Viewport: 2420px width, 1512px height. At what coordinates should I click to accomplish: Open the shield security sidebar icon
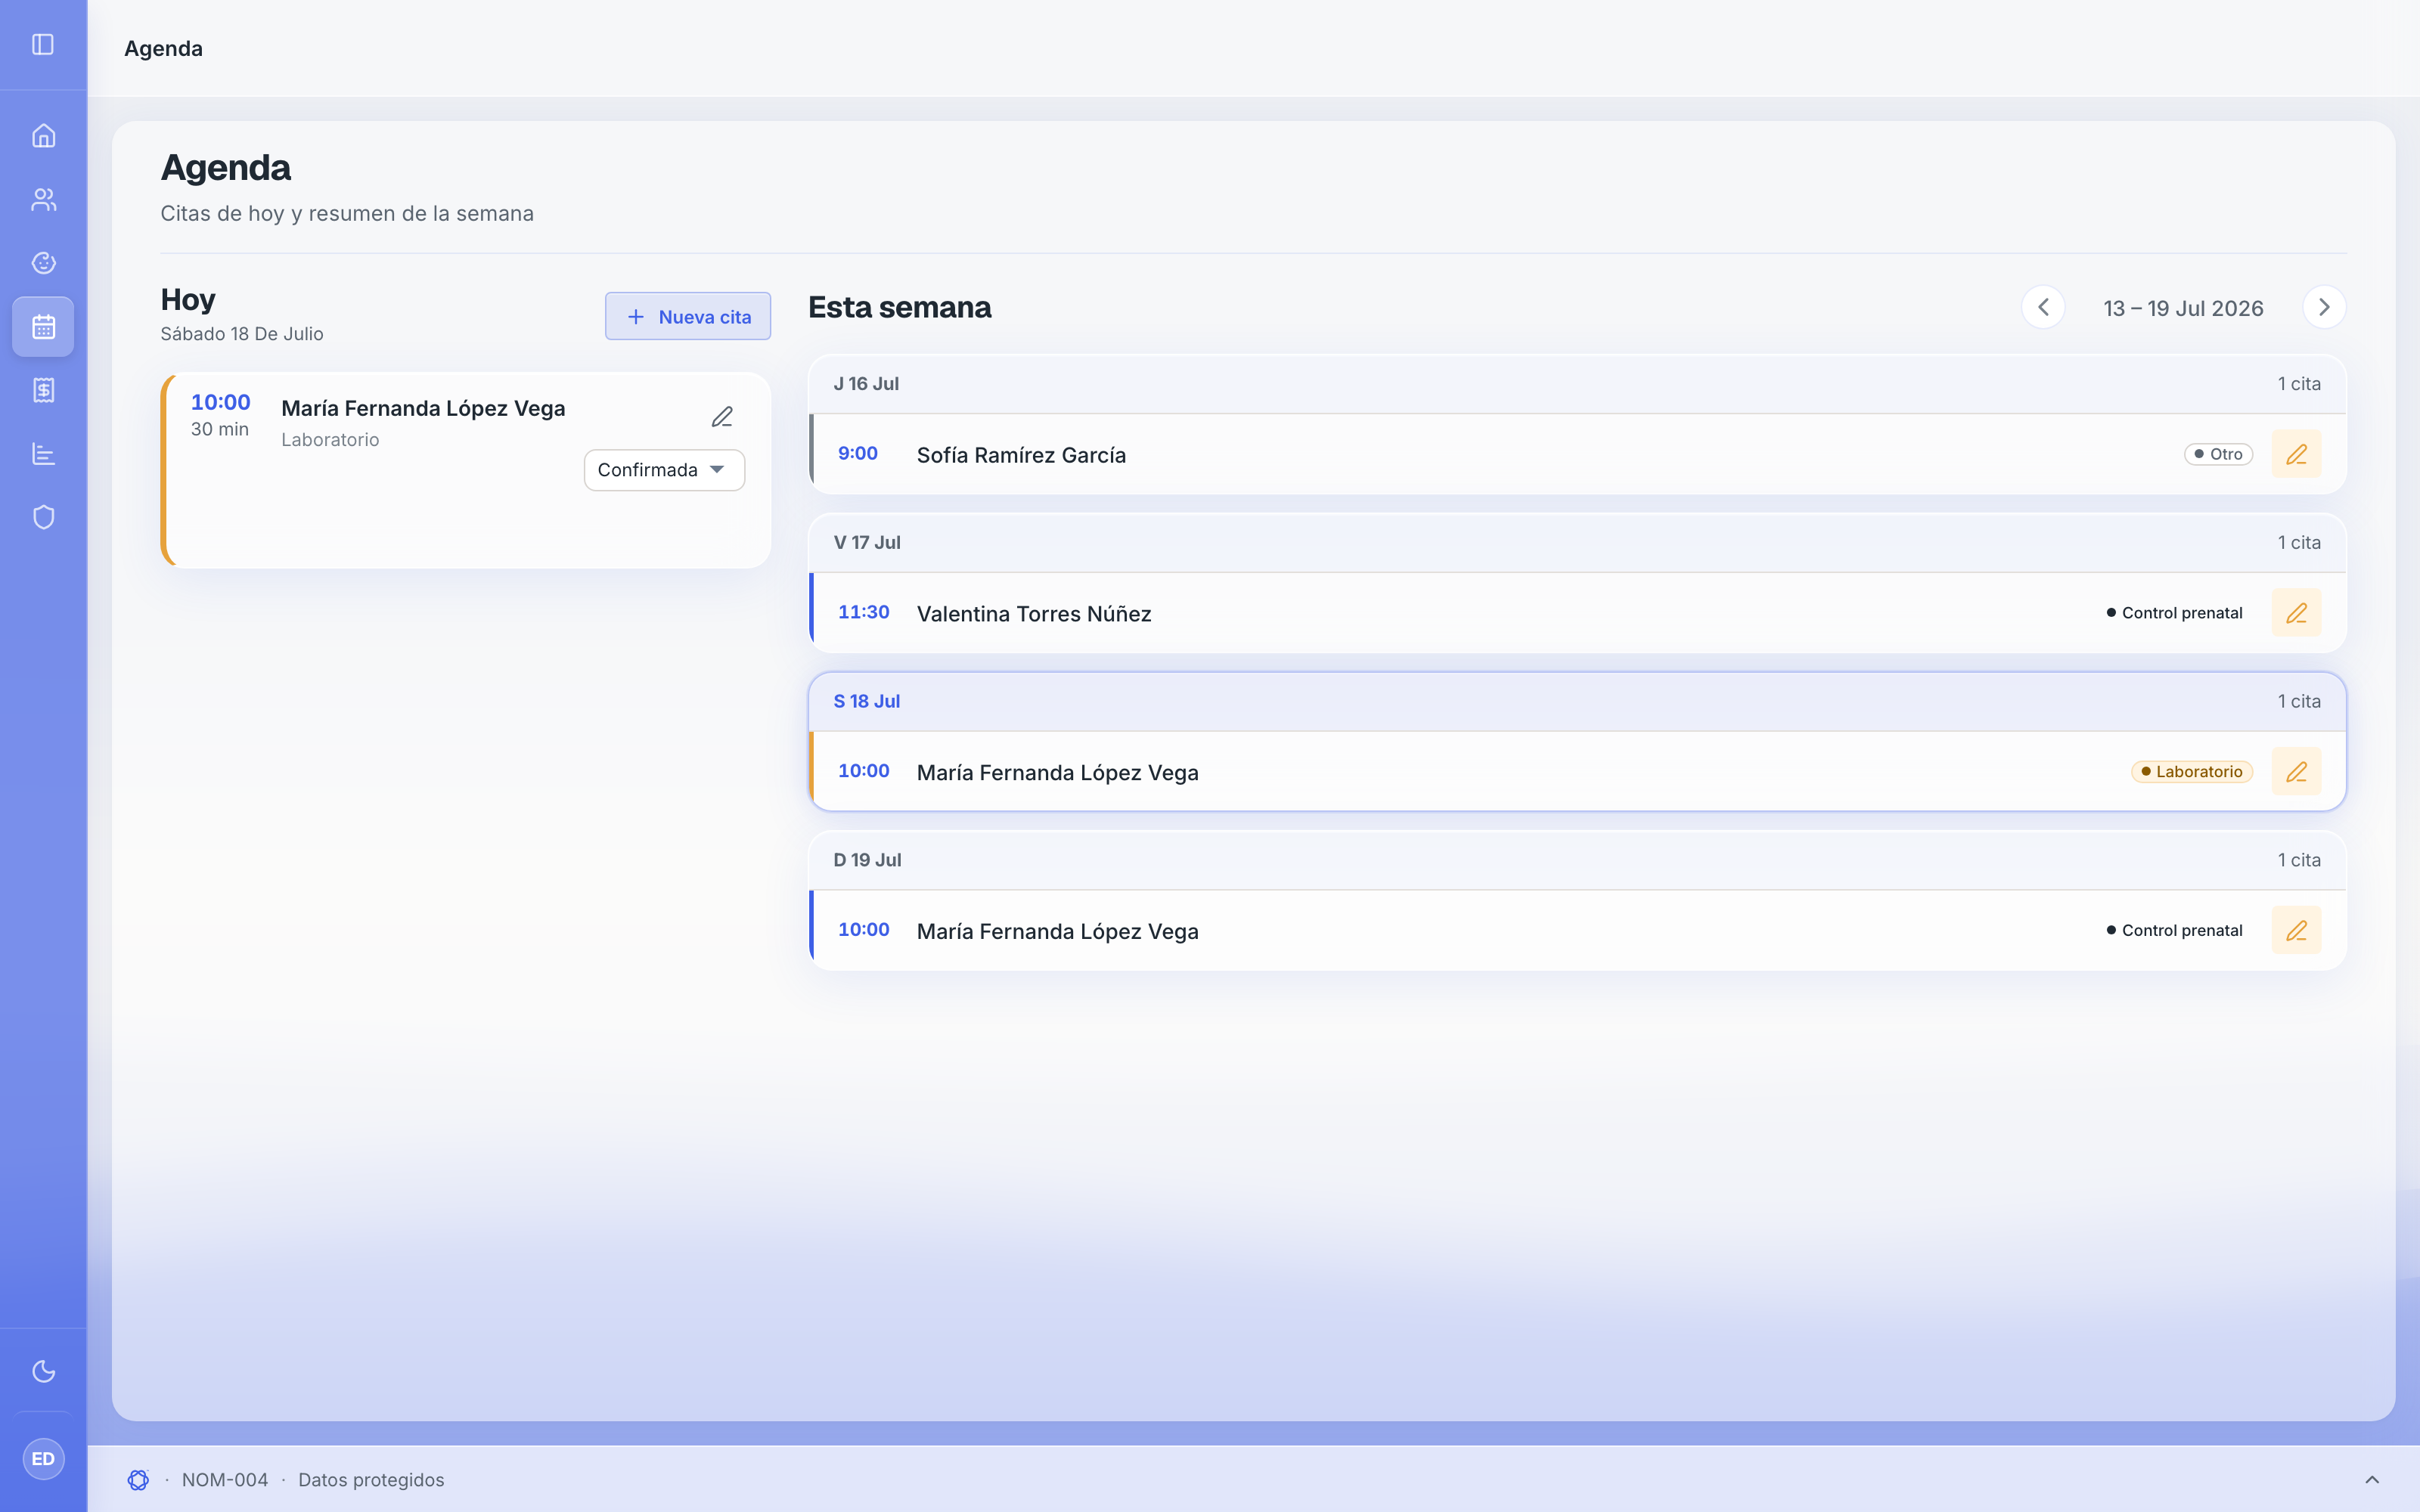click(43, 517)
